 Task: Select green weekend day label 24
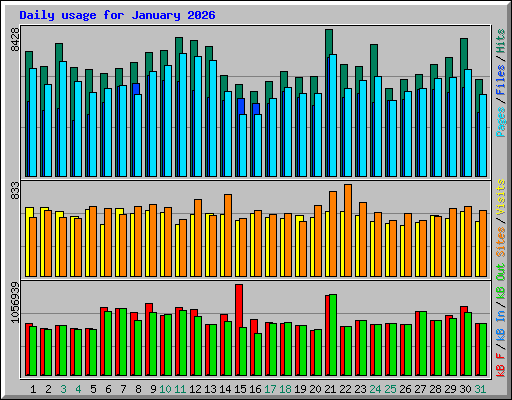[375, 389]
